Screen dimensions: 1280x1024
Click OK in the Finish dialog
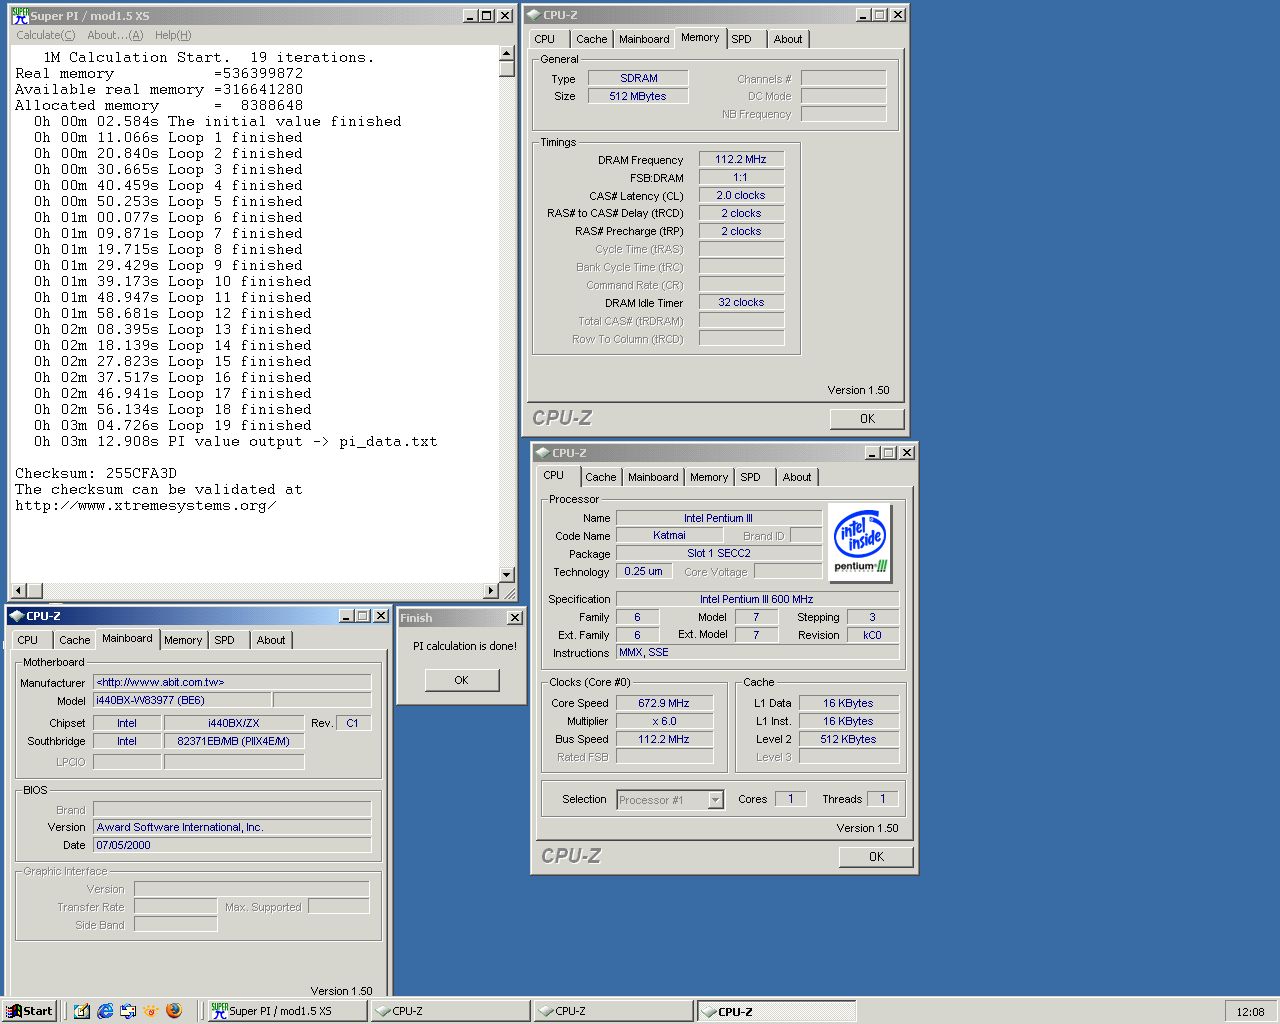461,680
